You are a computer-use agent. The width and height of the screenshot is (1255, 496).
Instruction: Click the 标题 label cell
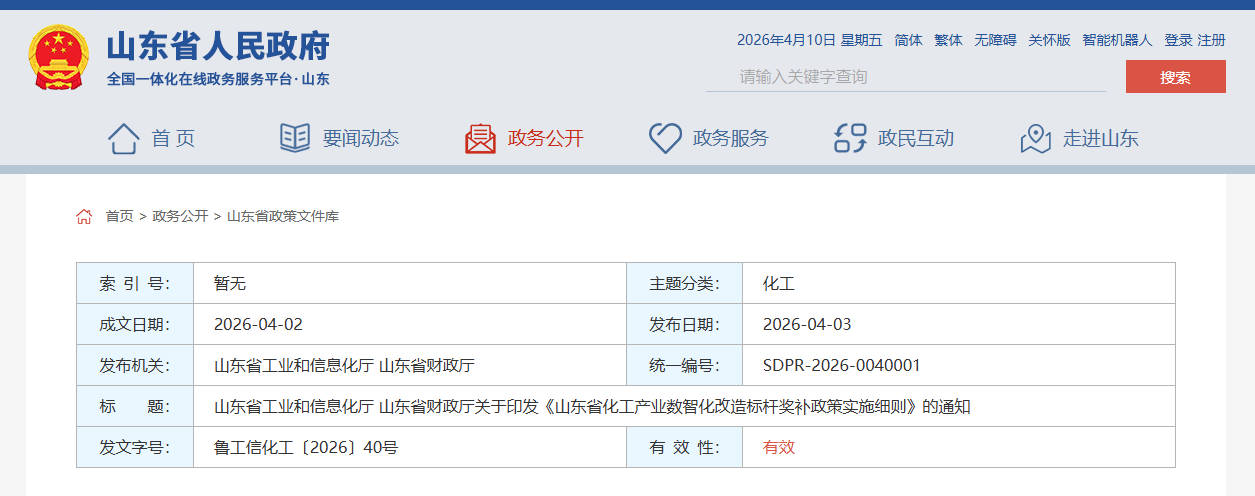pyautogui.click(x=135, y=407)
